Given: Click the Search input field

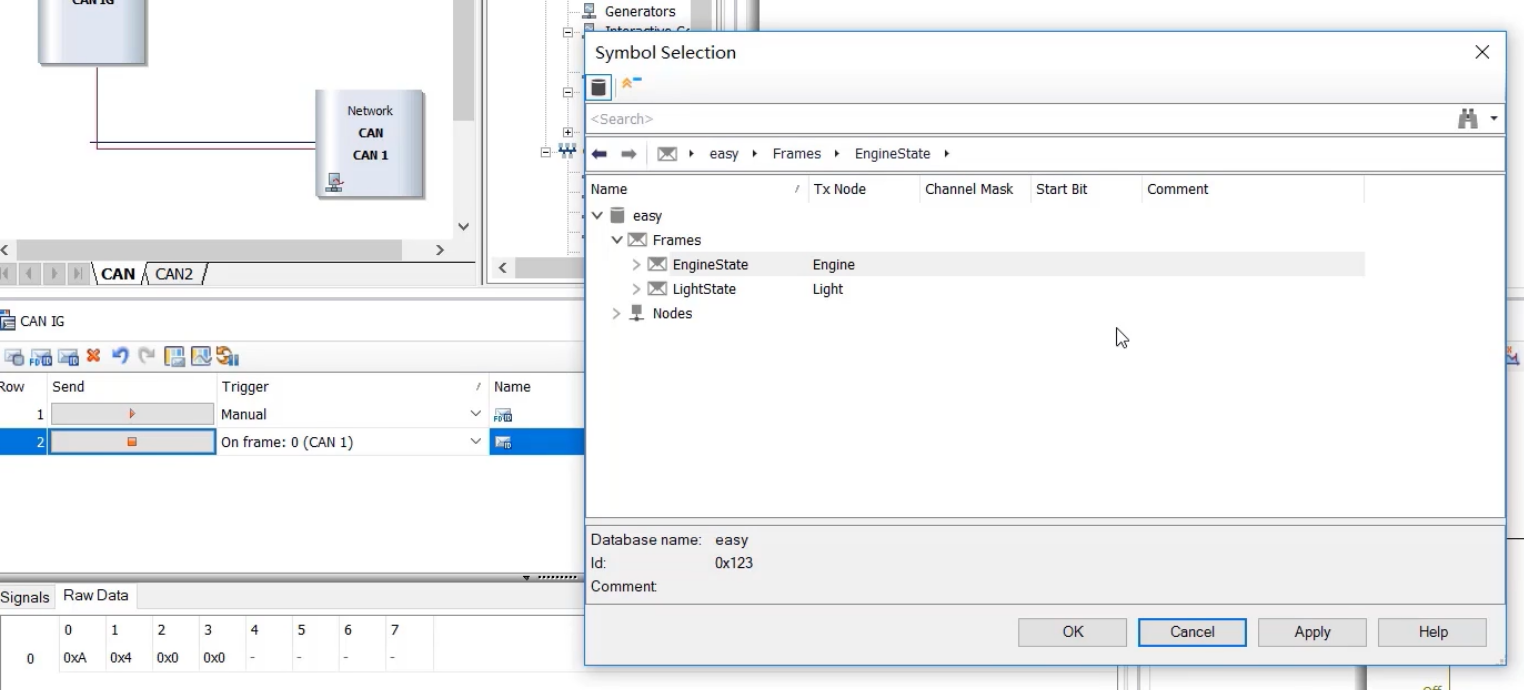Looking at the screenshot, I should point(1019,119).
